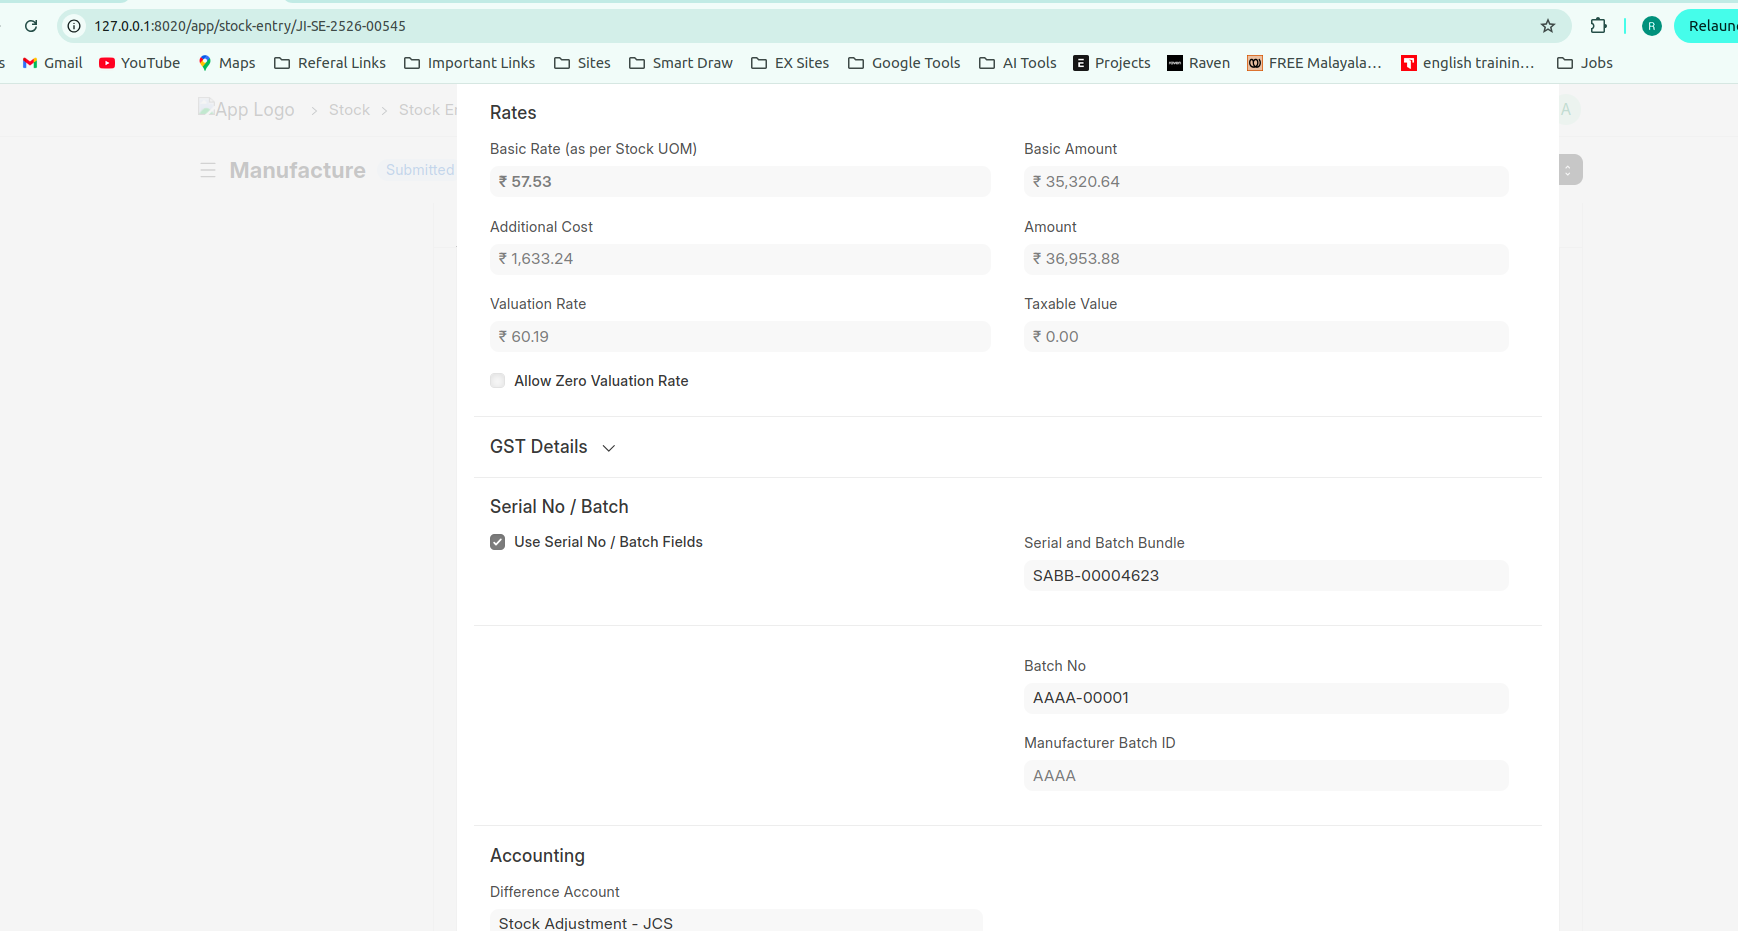This screenshot has height=931, width=1738.
Task: Toggle Allow Zero Valuation Rate checkbox
Action: pyautogui.click(x=498, y=381)
